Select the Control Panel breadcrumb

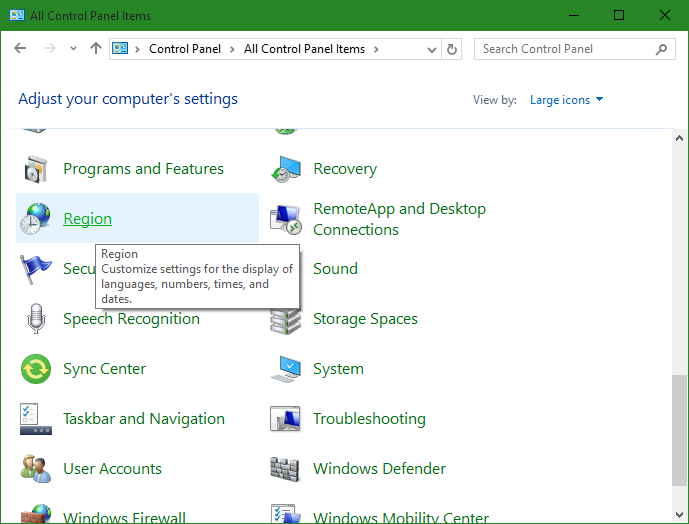[185, 49]
